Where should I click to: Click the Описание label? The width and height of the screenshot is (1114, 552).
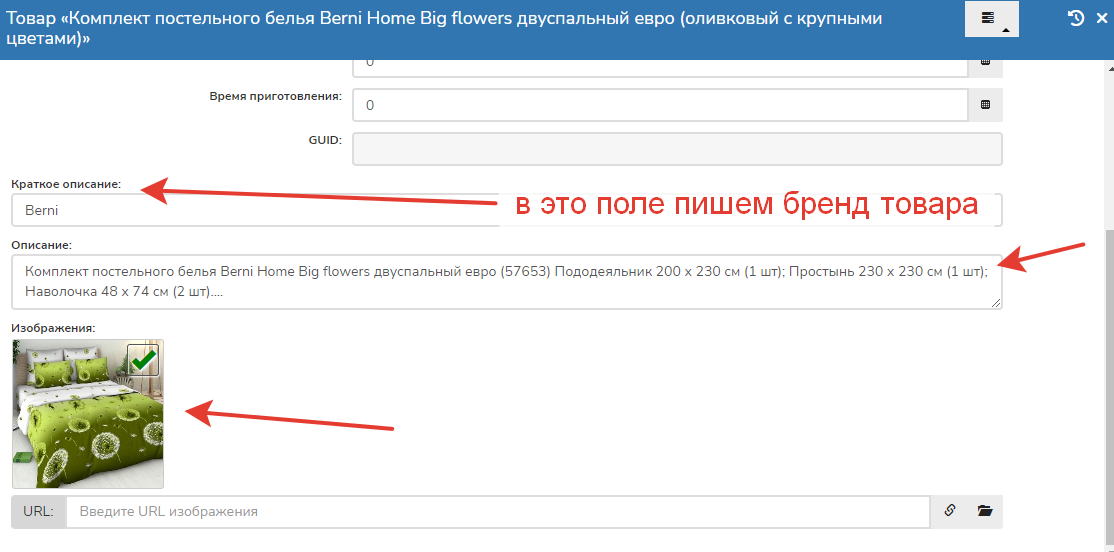(42, 245)
